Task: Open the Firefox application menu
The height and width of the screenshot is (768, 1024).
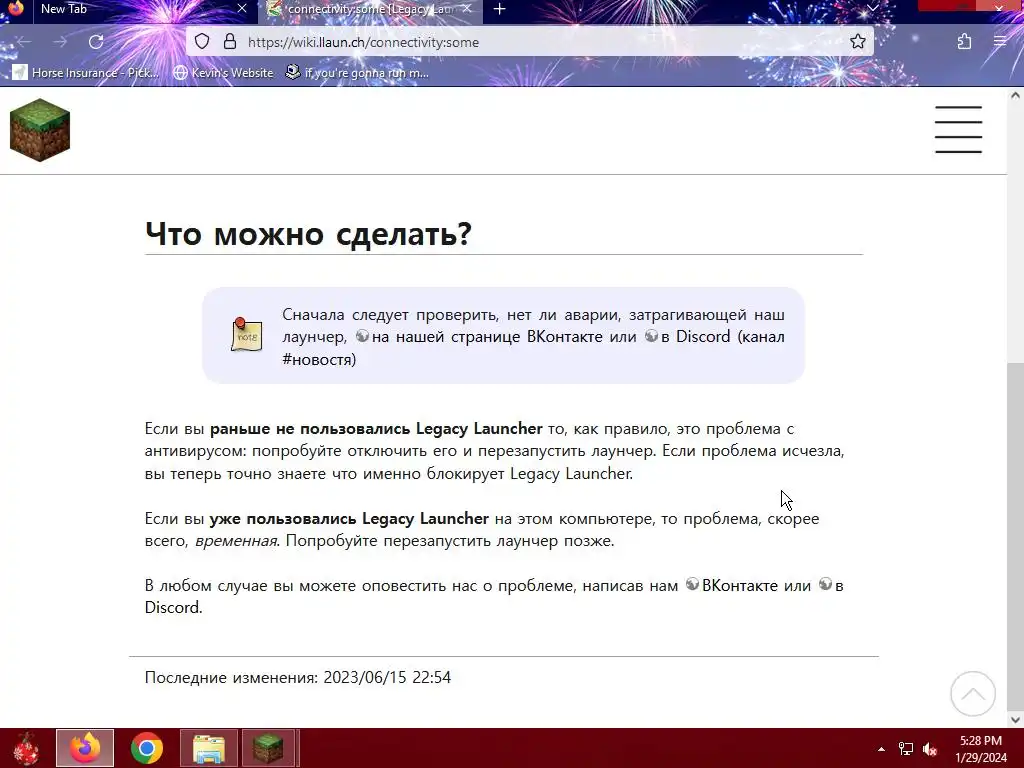Action: tap(1000, 42)
